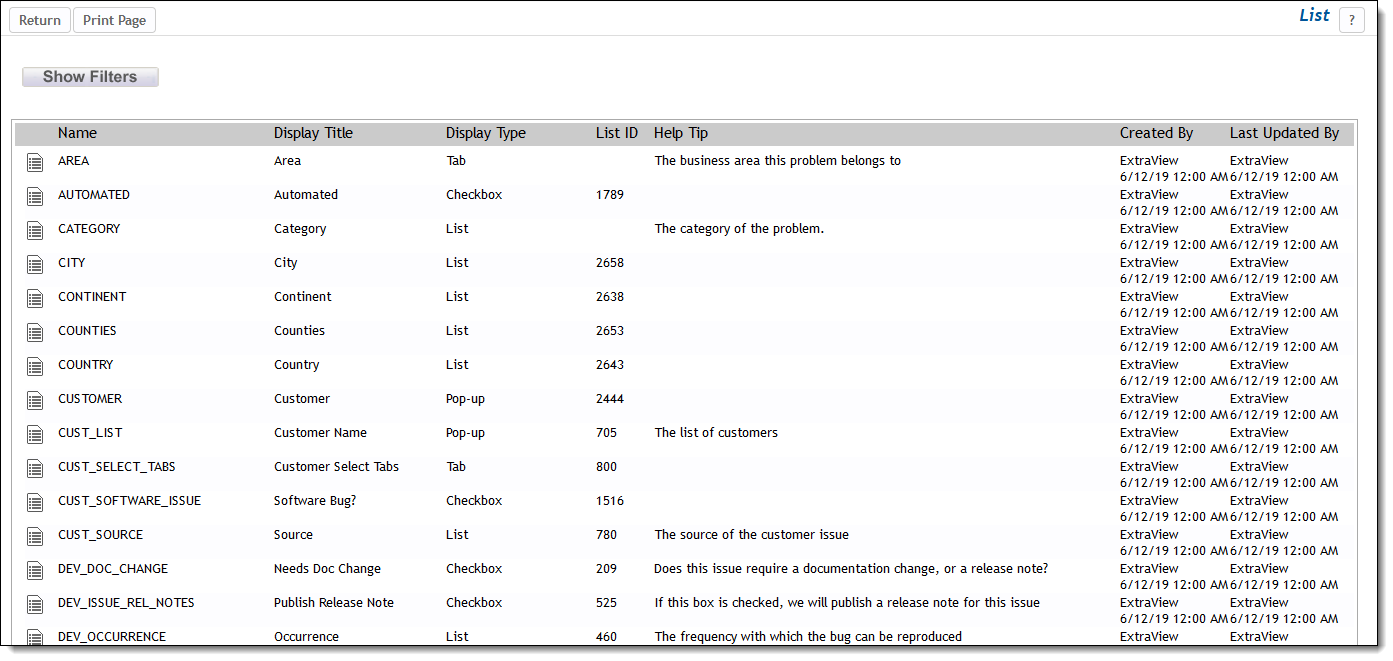Select the DEV_ISSUE_REL_NOTES field name

pos(126,602)
